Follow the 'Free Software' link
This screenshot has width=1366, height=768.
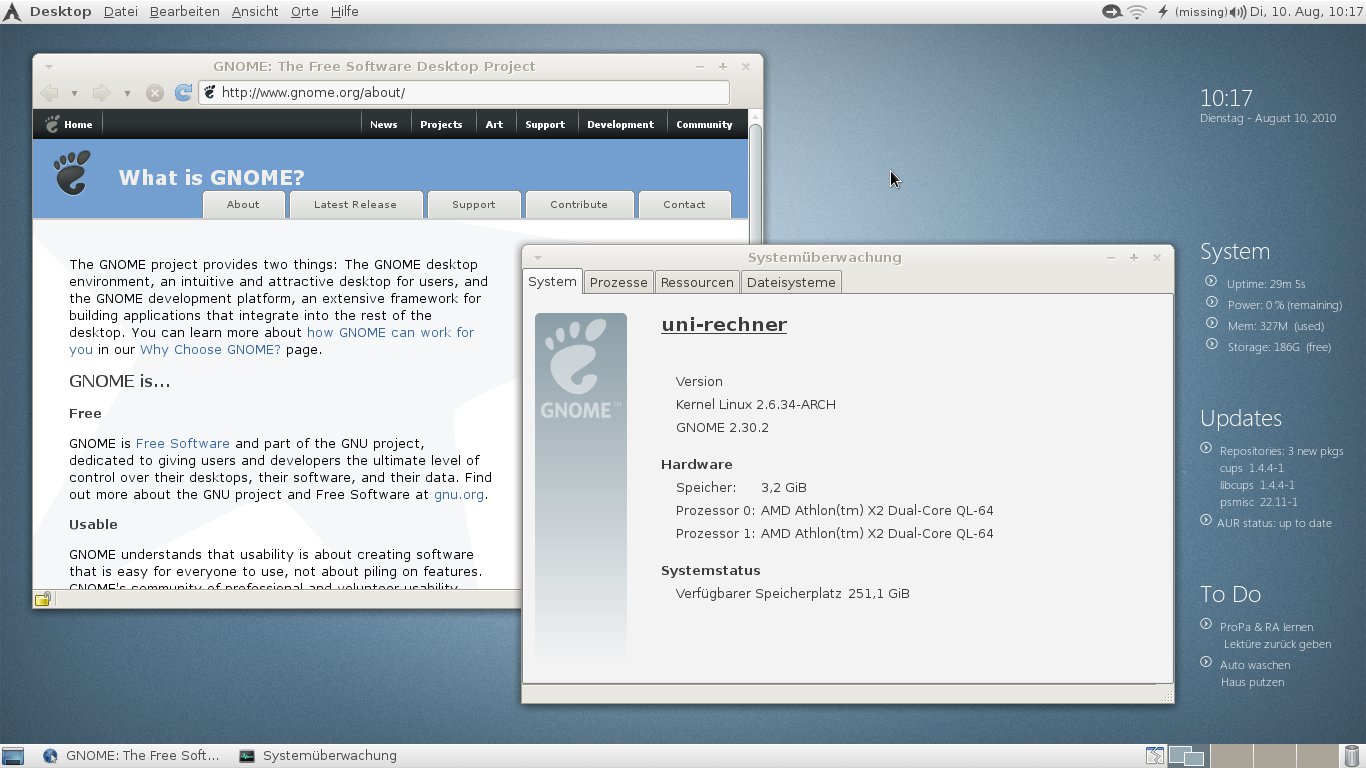(x=183, y=443)
